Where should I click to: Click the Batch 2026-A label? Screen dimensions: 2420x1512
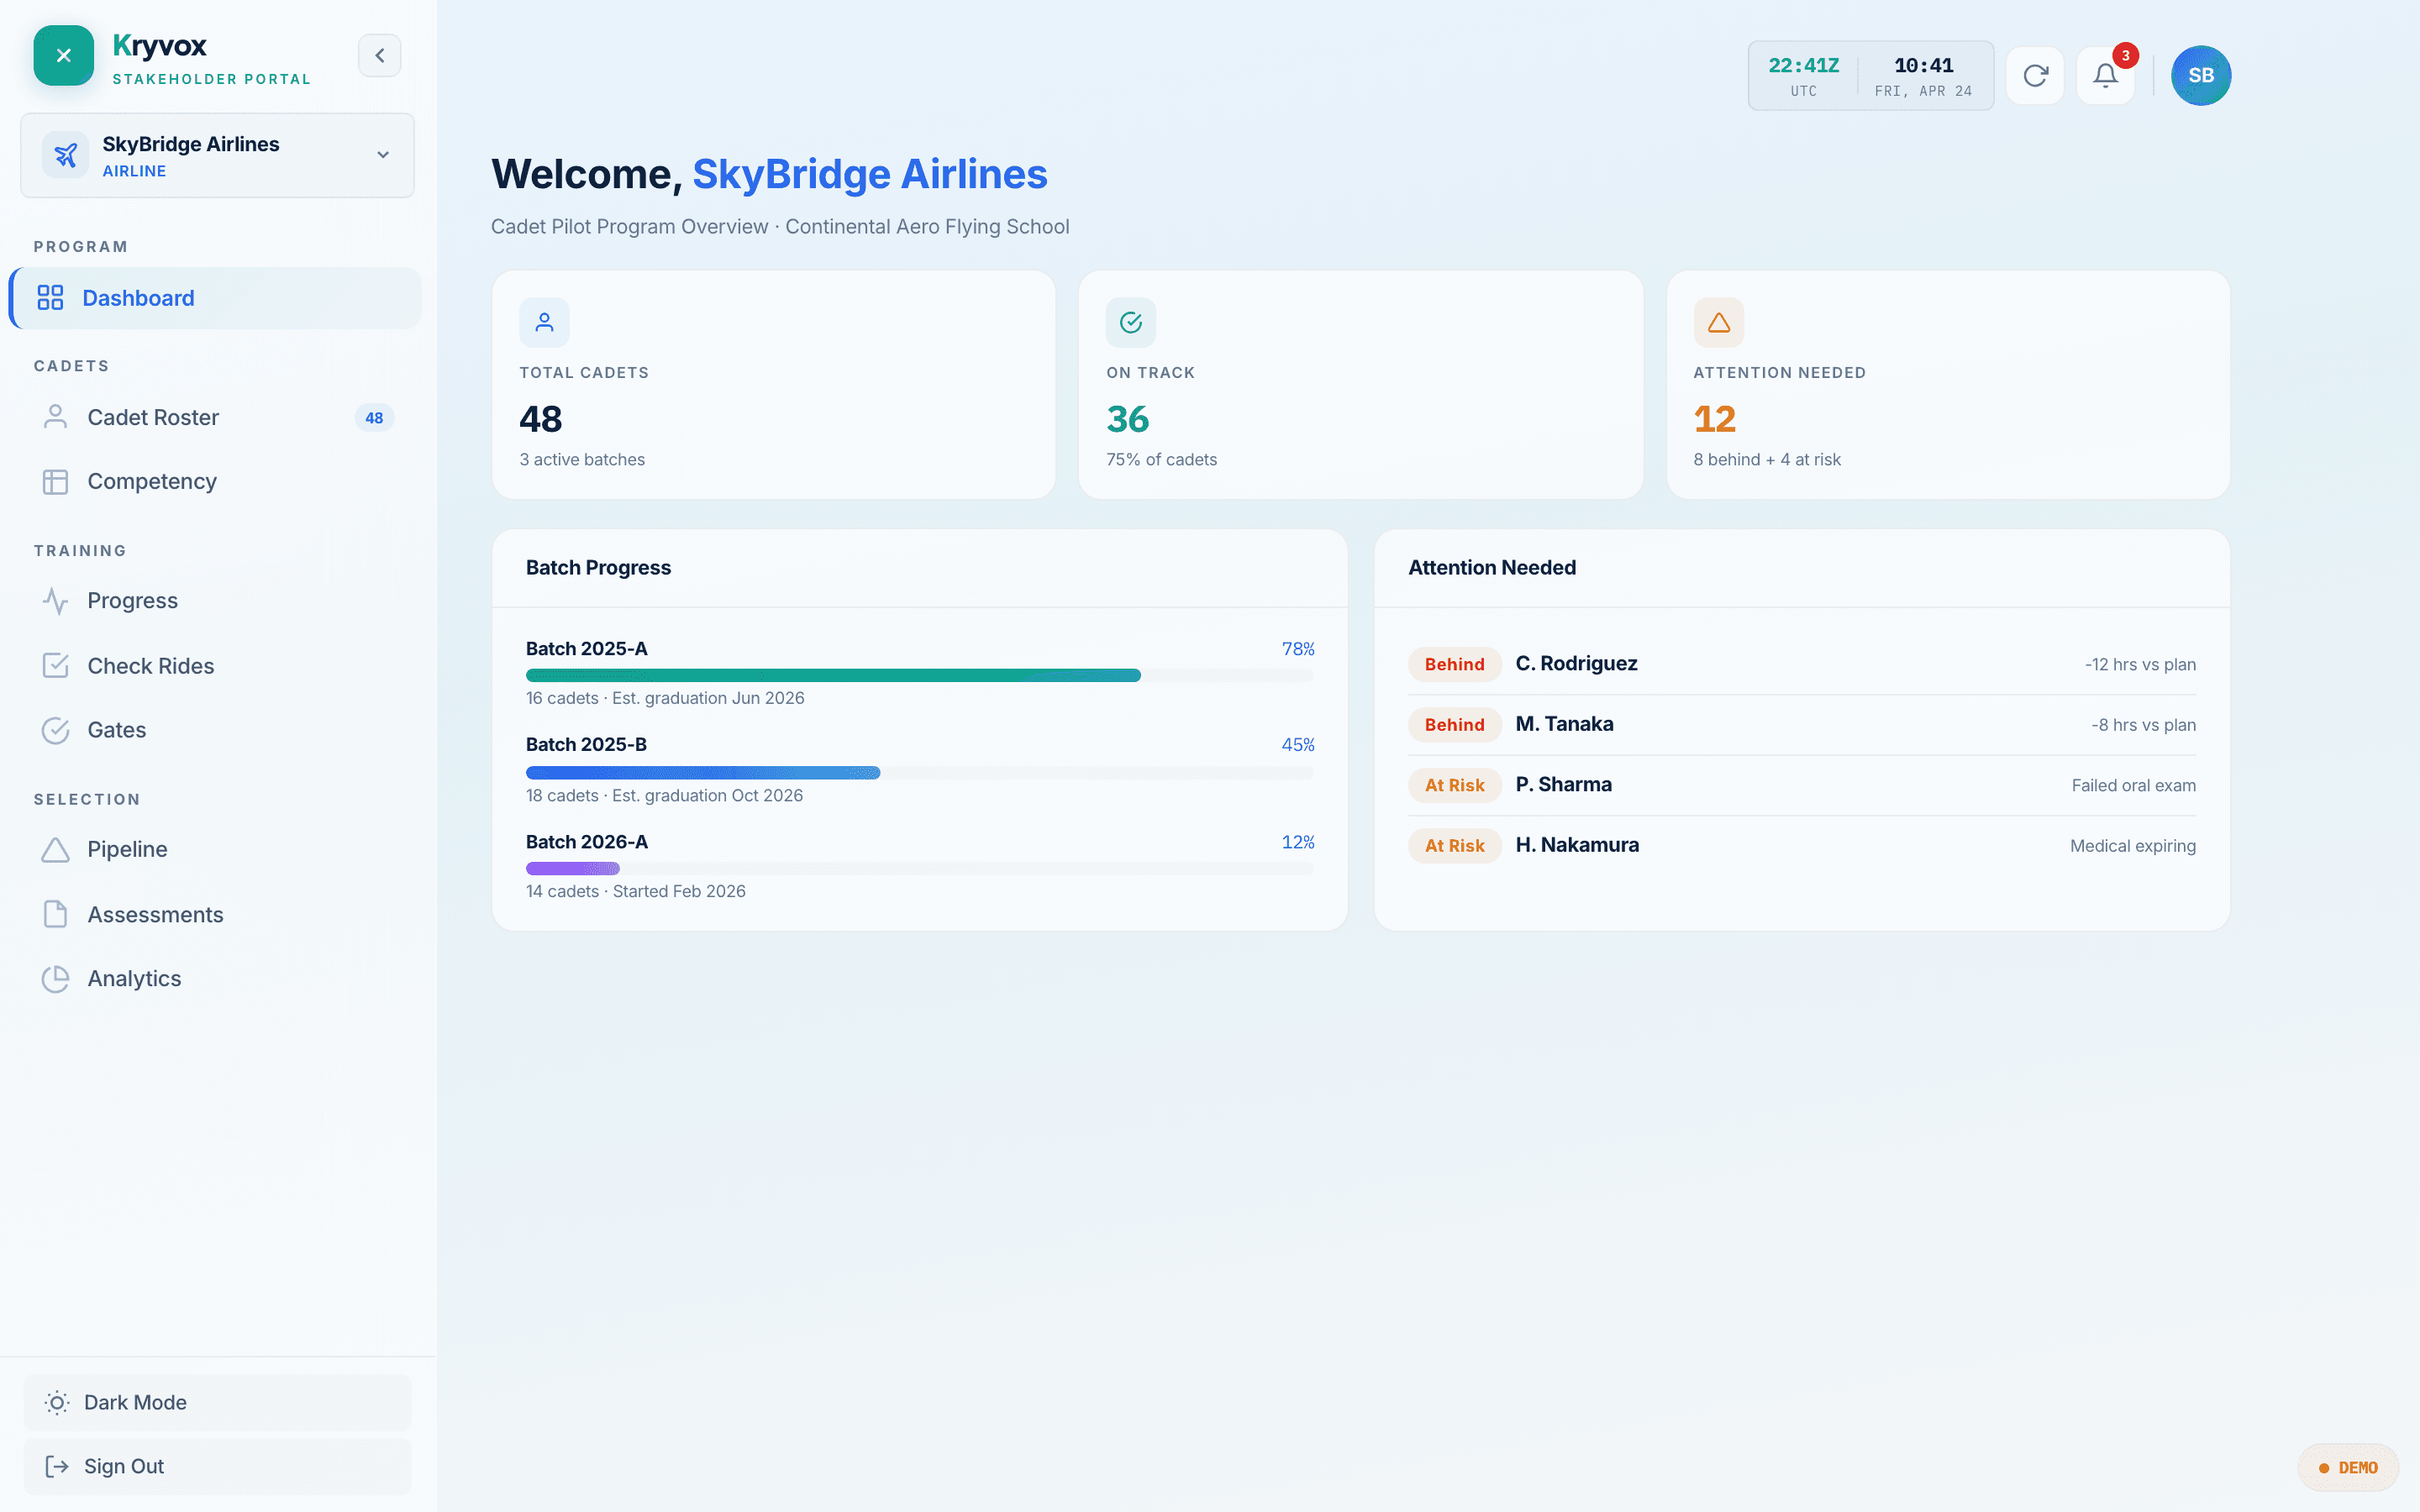pyautogui.click(x=586, y=842)
